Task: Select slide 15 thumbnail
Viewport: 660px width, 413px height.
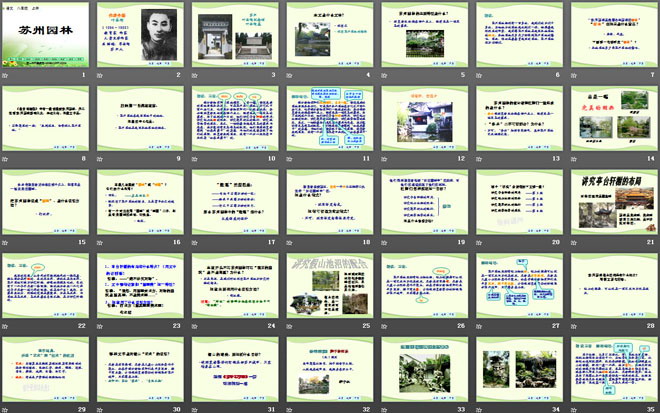Action: [x=45, y=202]
